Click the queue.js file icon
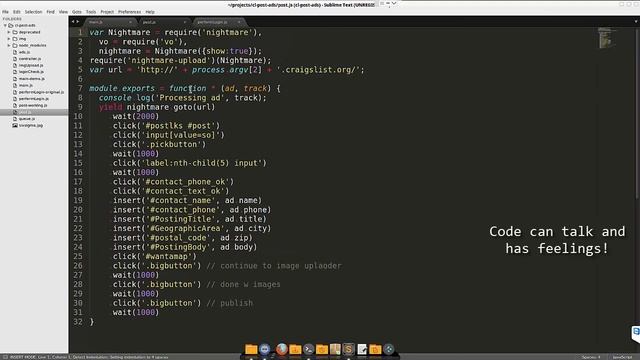The height and width of the screenshot is (360, 640). (x=15, y=119)
